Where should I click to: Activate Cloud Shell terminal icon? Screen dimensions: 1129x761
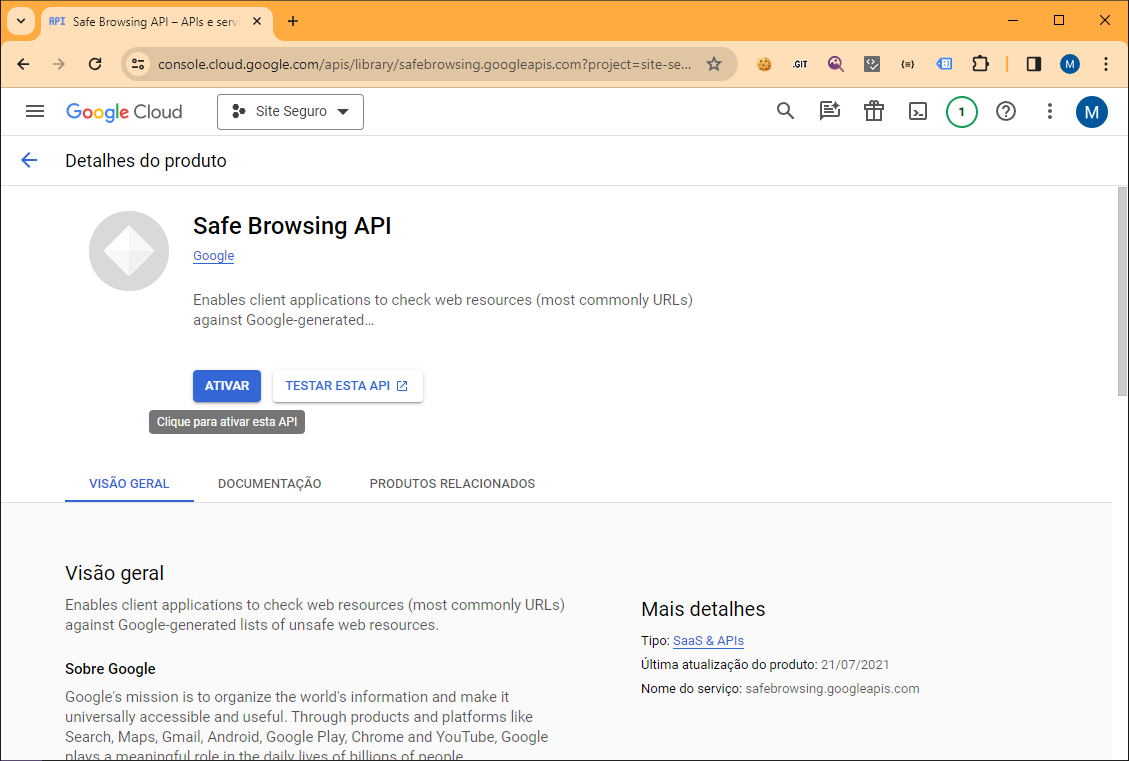(x=917, y=112)
